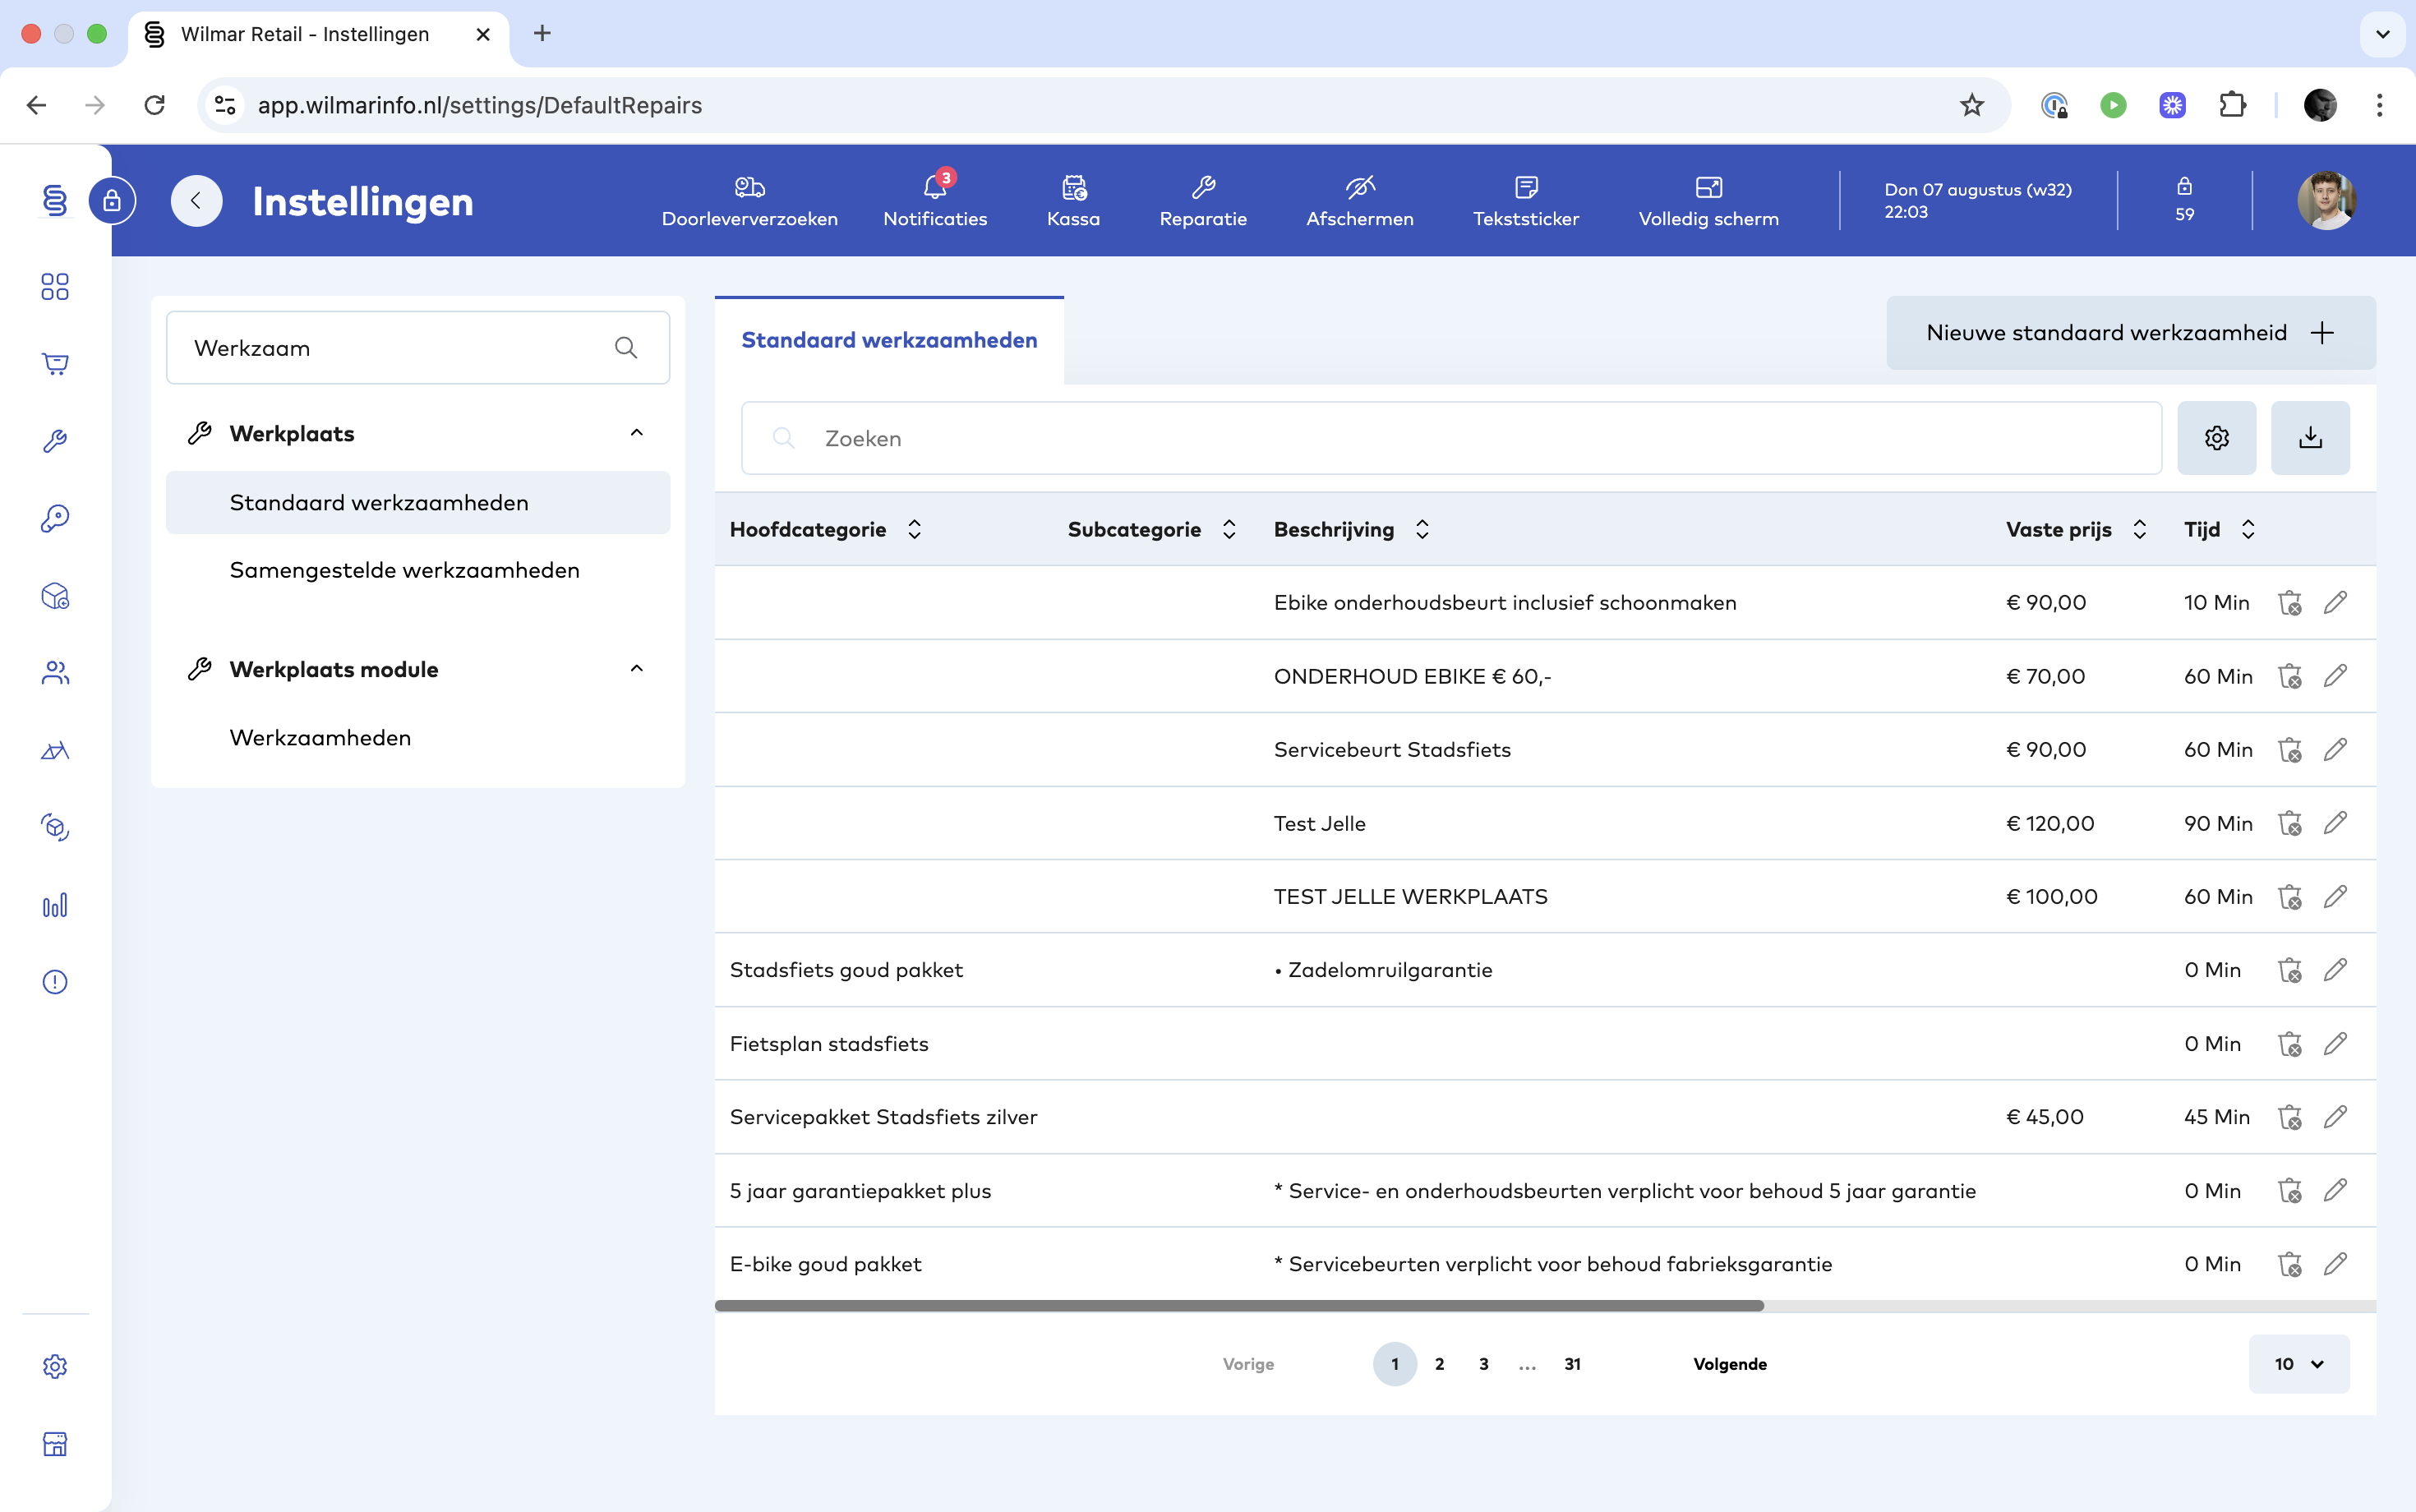This screenshot has width=2416, height=1512.
Task: Delete the Fietsplan stadsfiets row
Action: 2289,1043
